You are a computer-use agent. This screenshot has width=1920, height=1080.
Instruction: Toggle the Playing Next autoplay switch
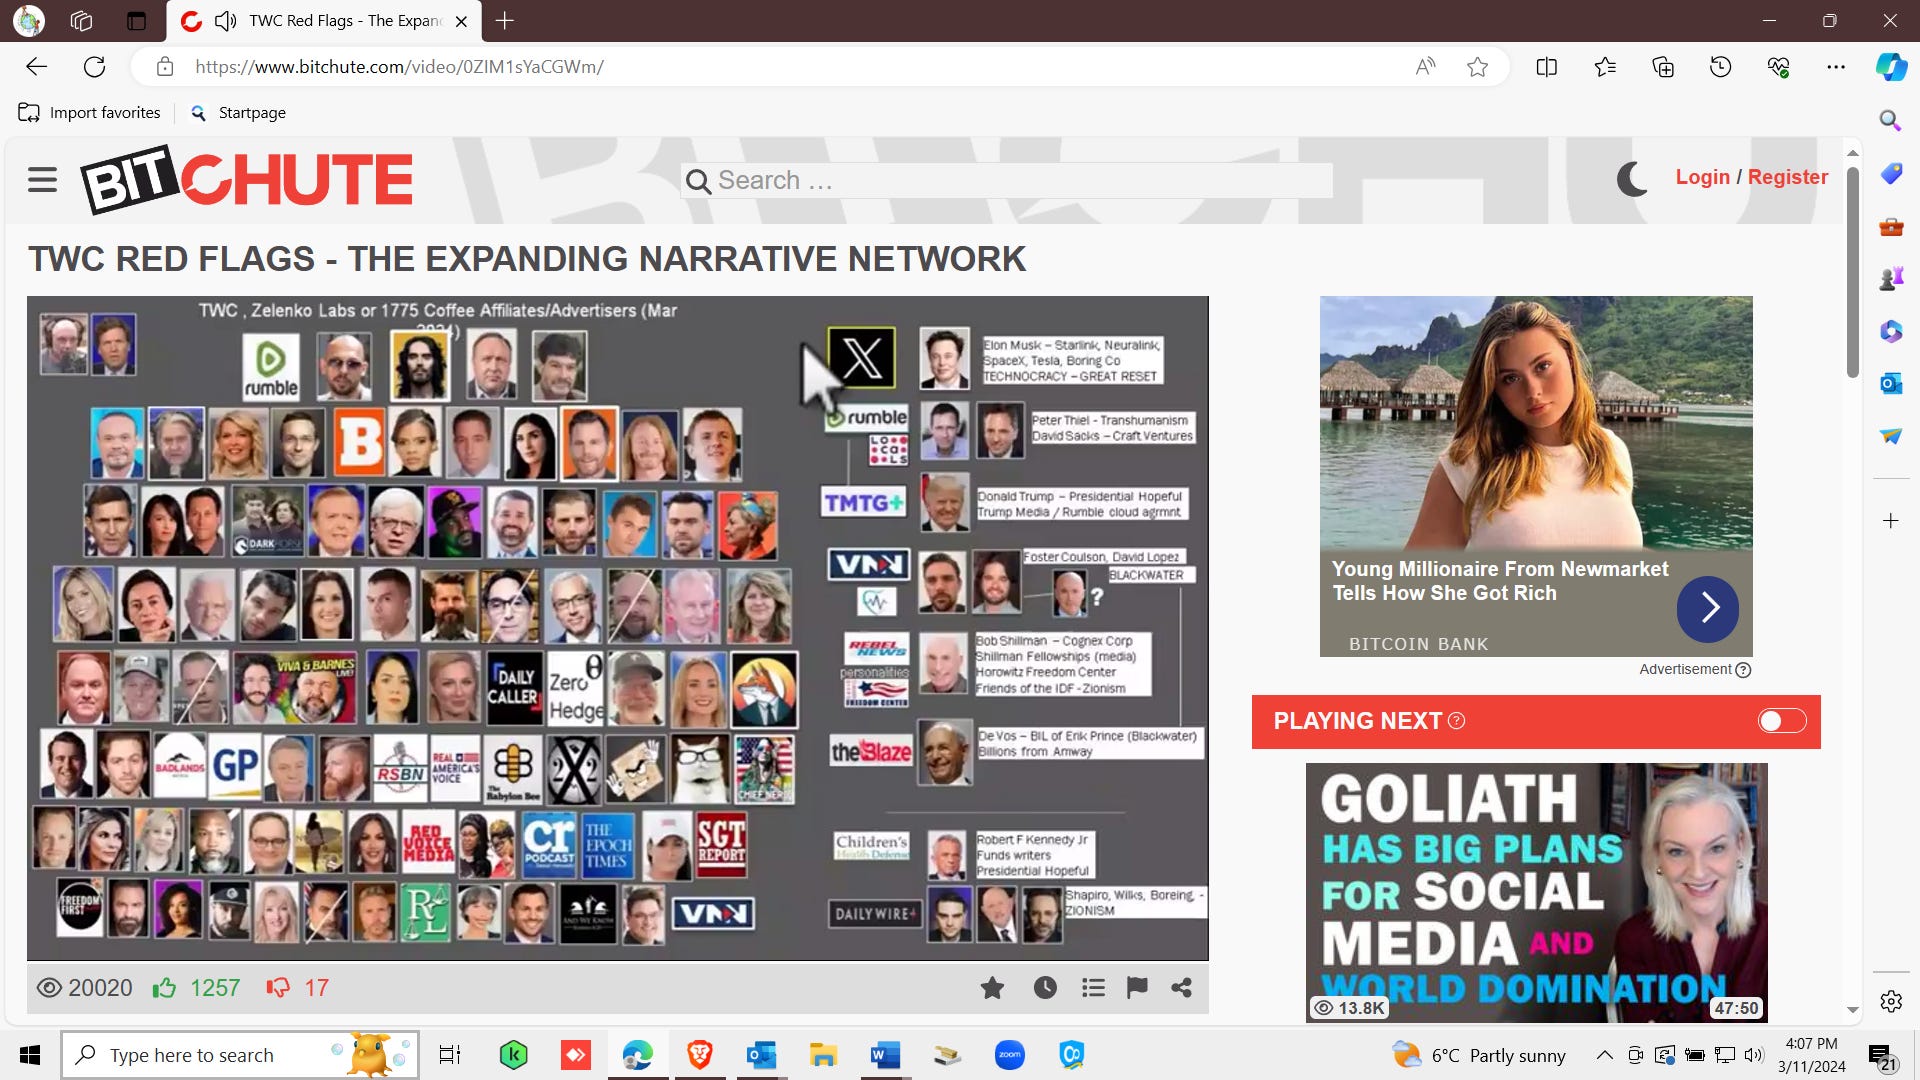click(1782, 721)
